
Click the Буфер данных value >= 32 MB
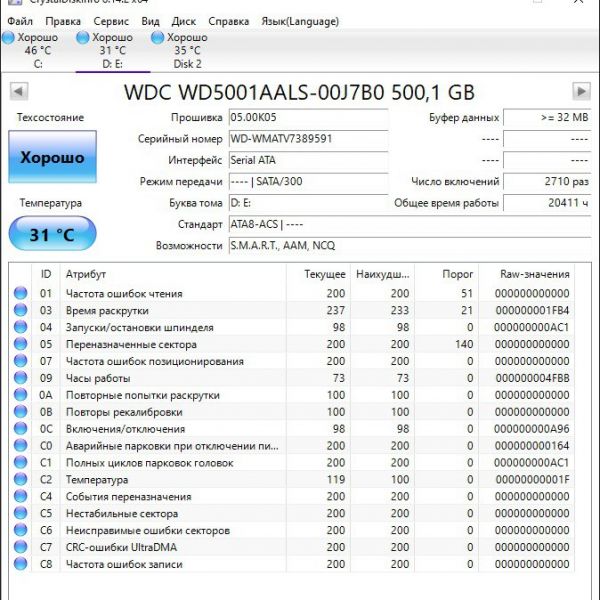click(x=547, y=117)
